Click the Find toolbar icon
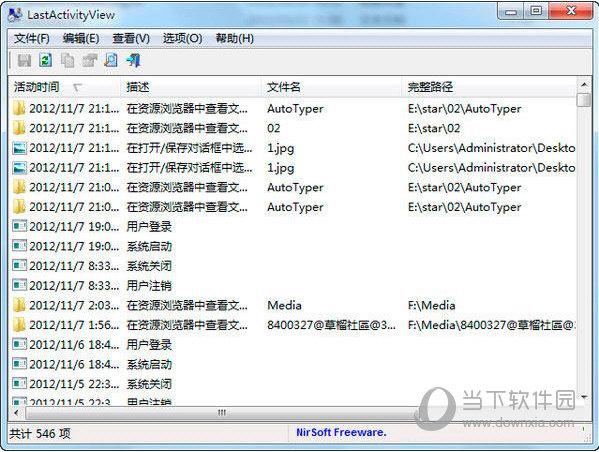The width and height of the screenshot is (599, 452). [x=111, y=60]
